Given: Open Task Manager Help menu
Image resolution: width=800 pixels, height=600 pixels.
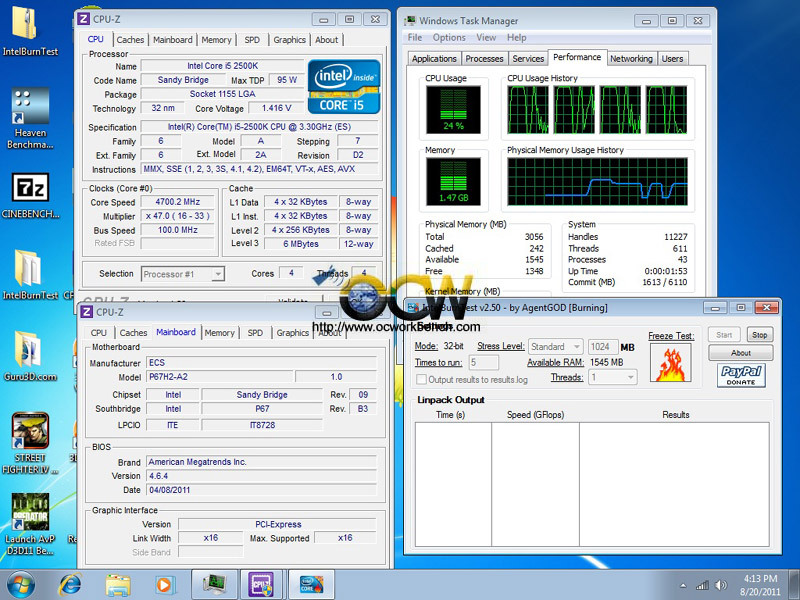Looking at the screenshot, I should [x=516, y=37].
